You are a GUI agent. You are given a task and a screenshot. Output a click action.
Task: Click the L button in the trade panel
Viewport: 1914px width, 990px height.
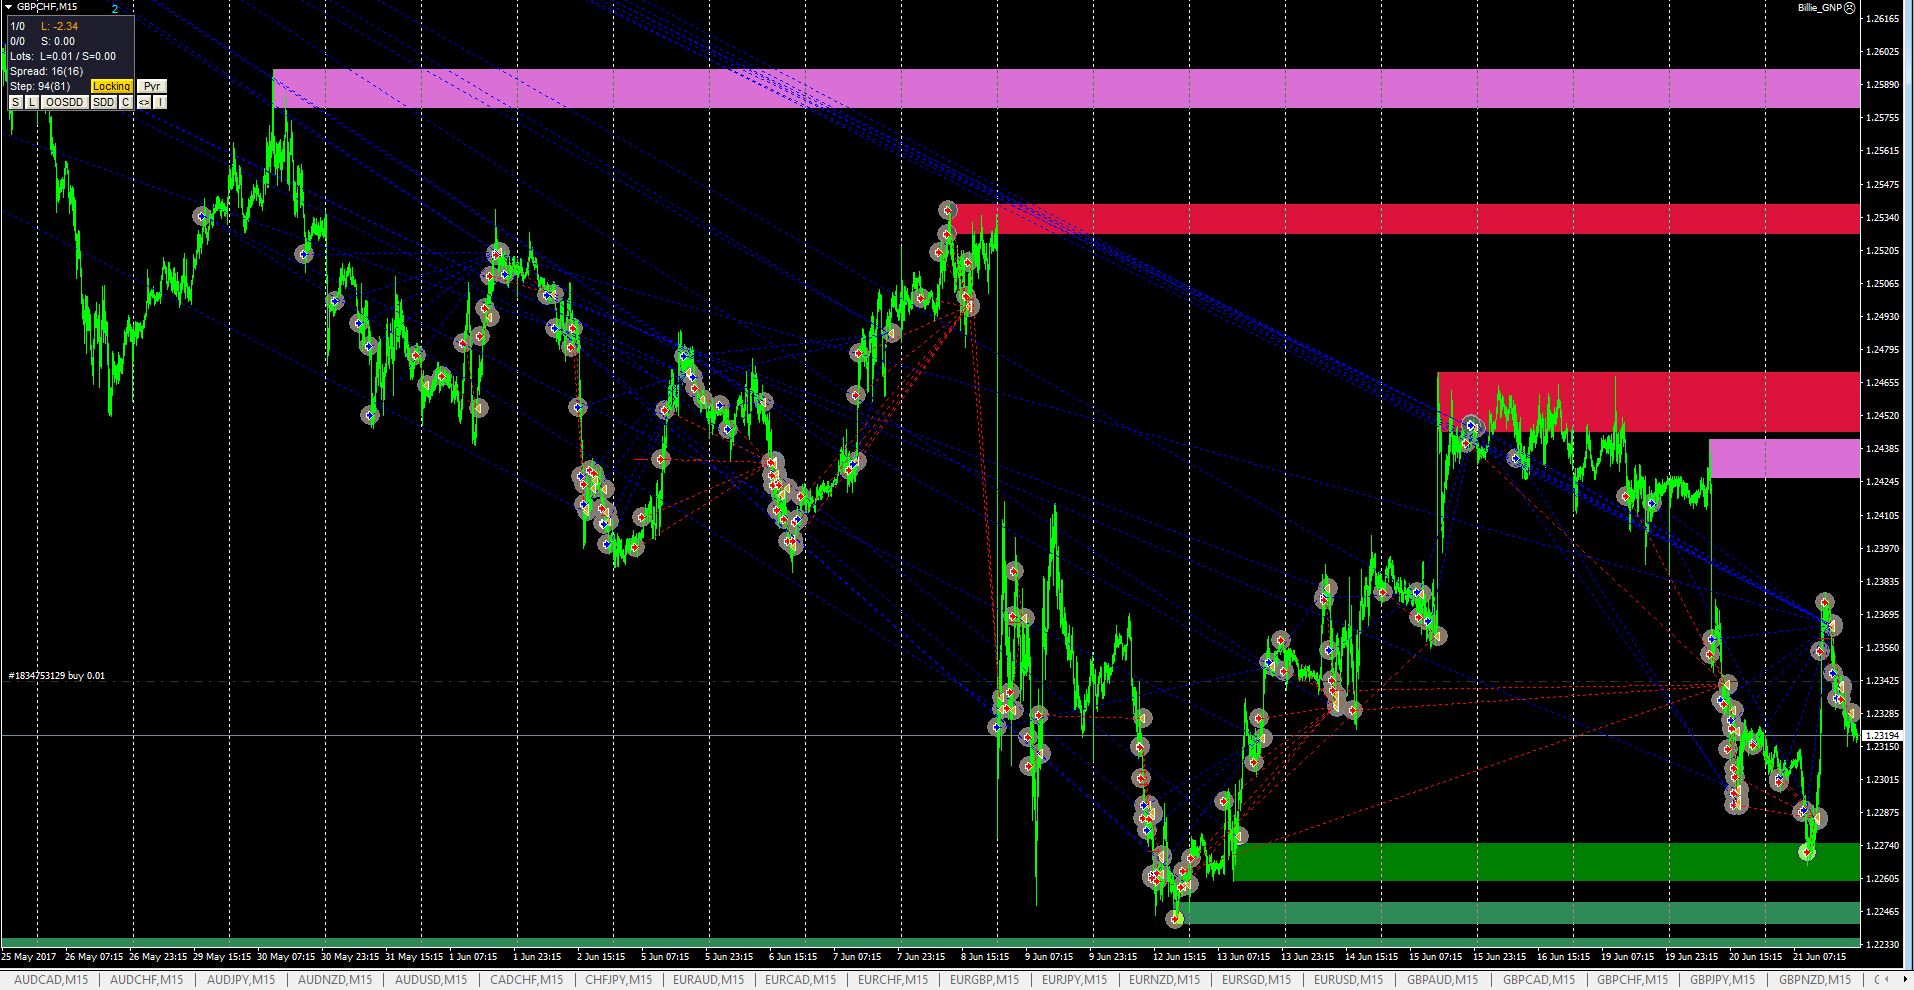(x=32, y=102)
